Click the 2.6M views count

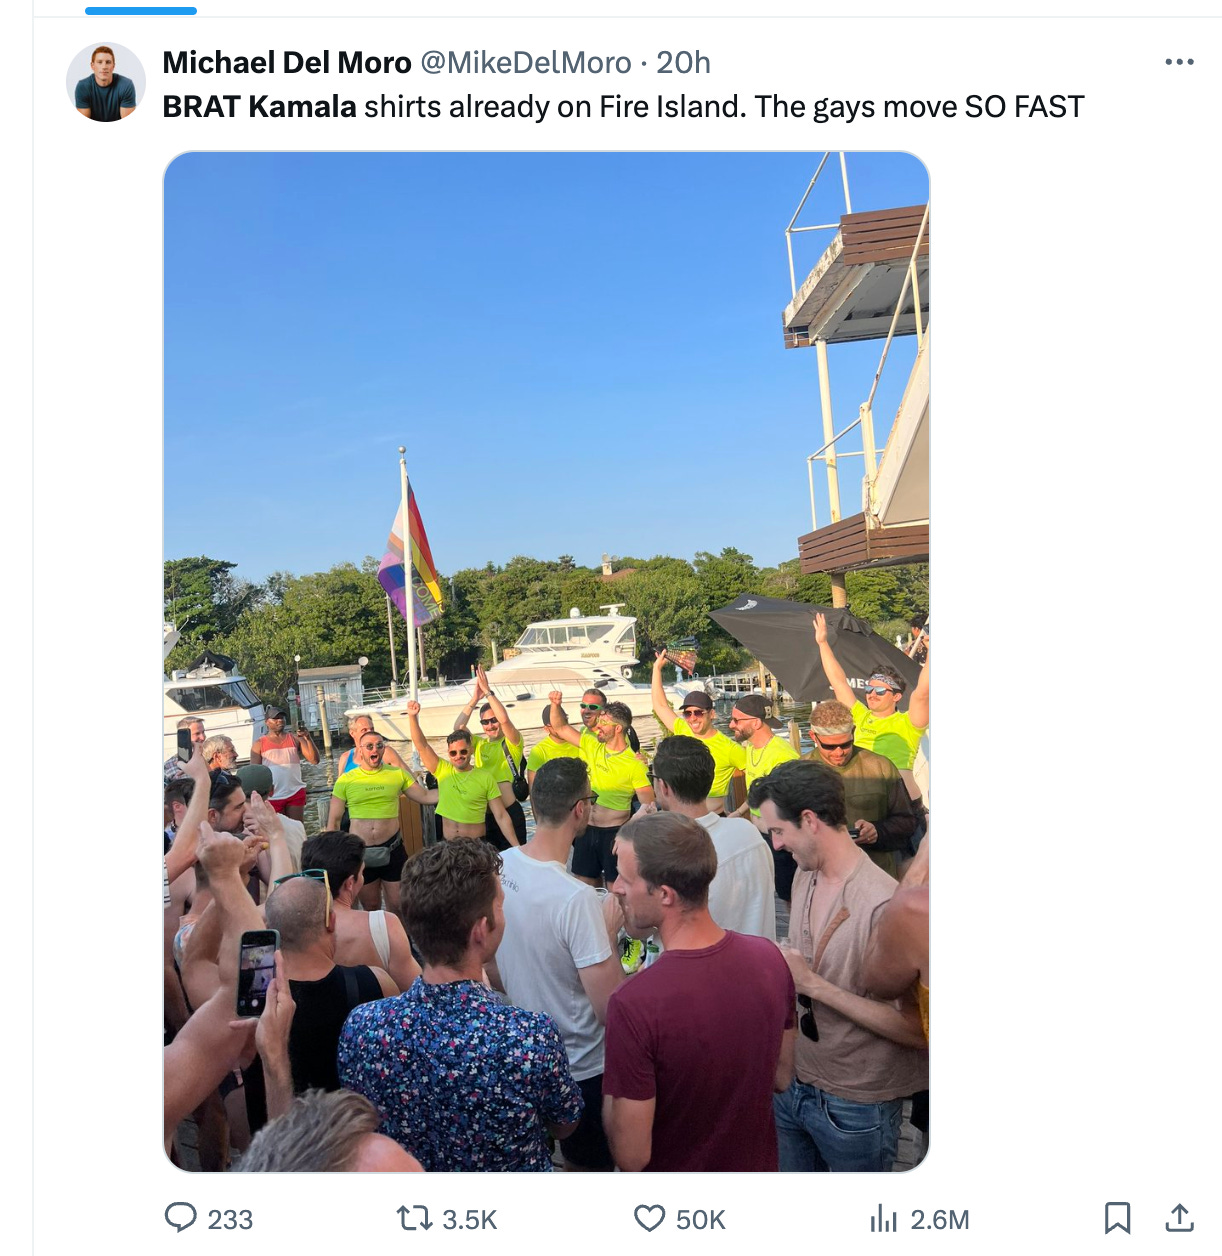pyautogui.click(x=940, y=1219)
